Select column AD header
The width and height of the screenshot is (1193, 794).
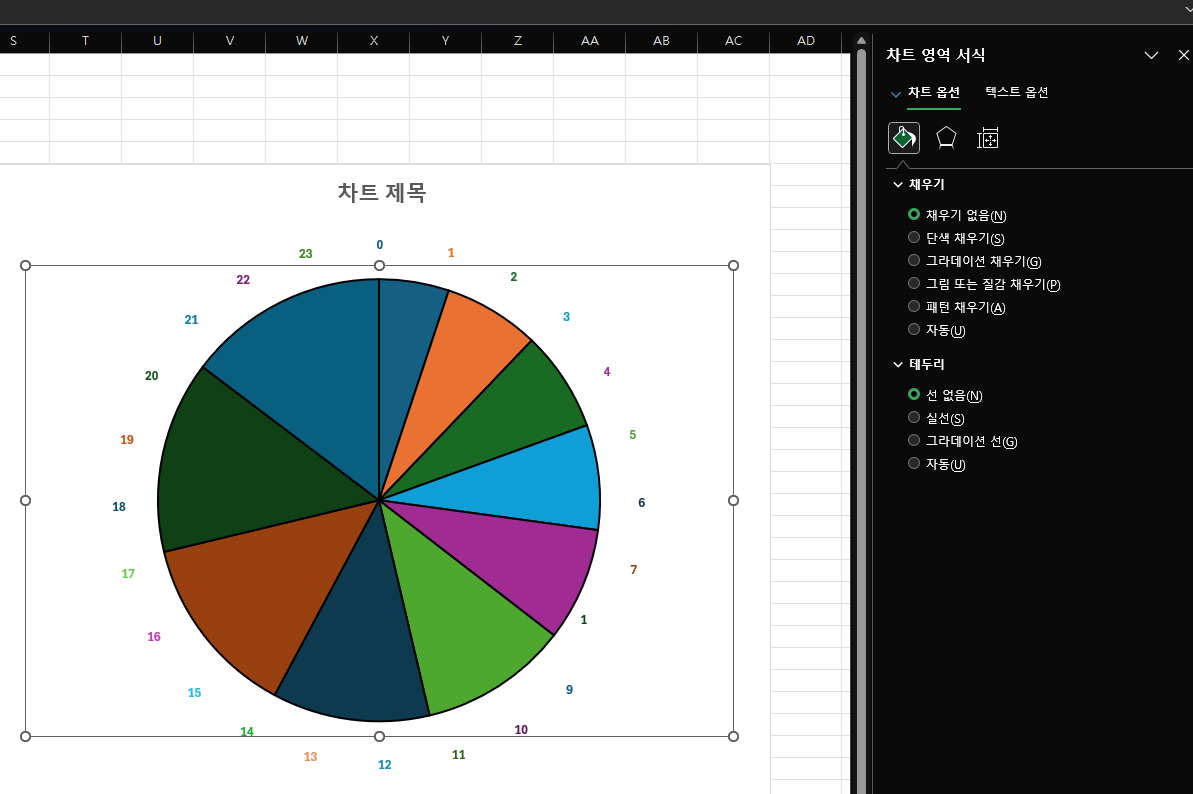pyautogui.click(x=806, y=41)
